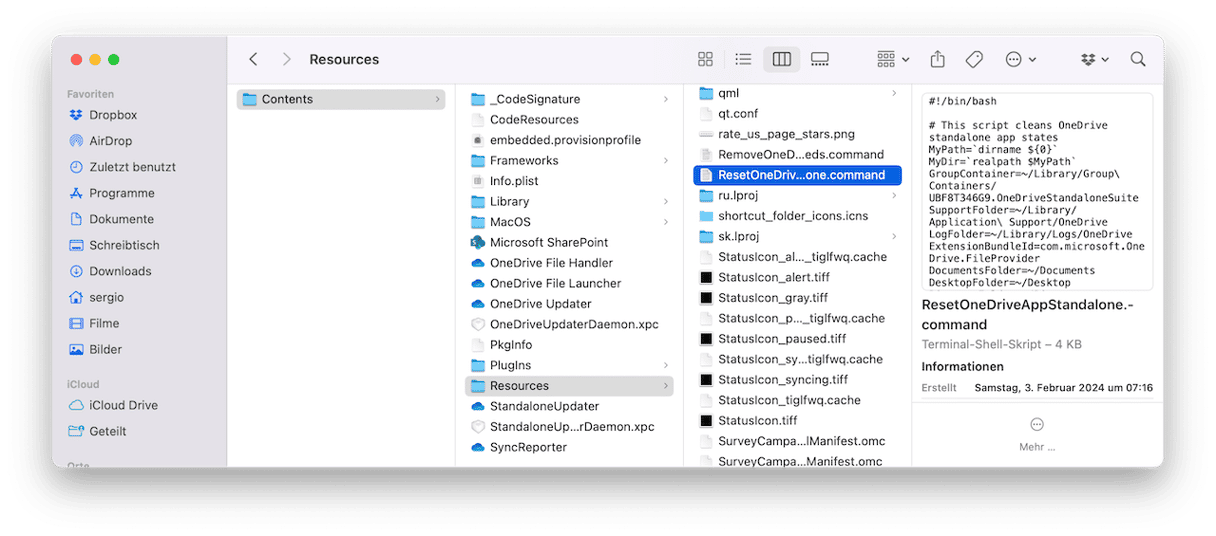
Task: Select ResetOneDriv...one.command file
Action: (x=797, y=175)
